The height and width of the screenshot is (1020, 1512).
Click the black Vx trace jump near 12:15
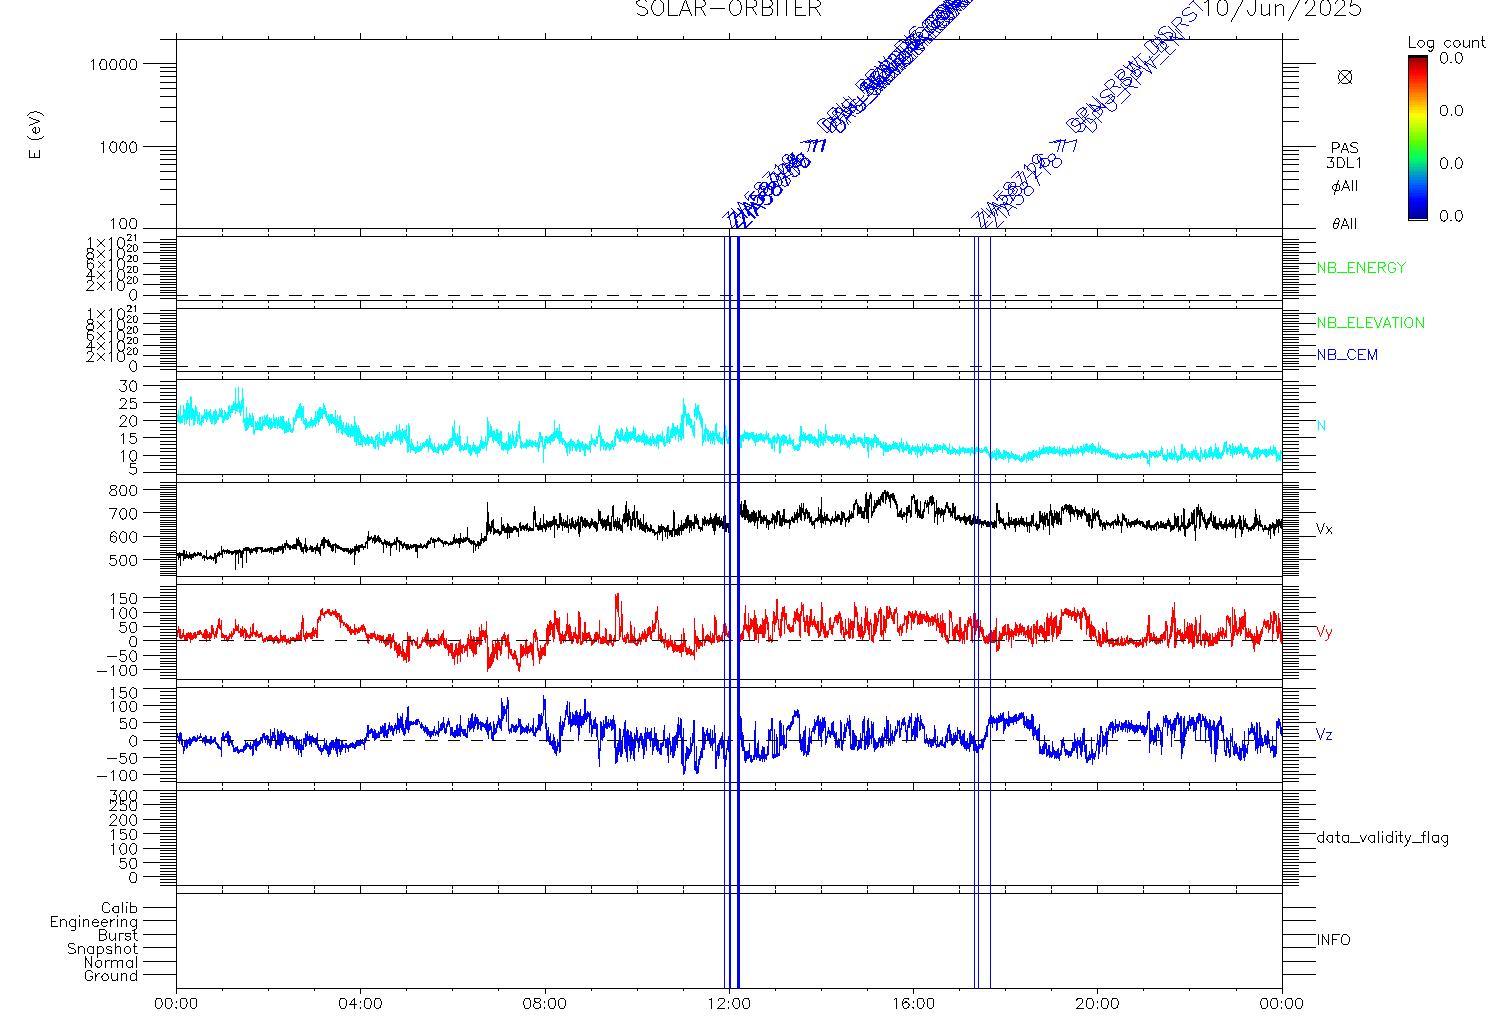(x=740, y=510)
